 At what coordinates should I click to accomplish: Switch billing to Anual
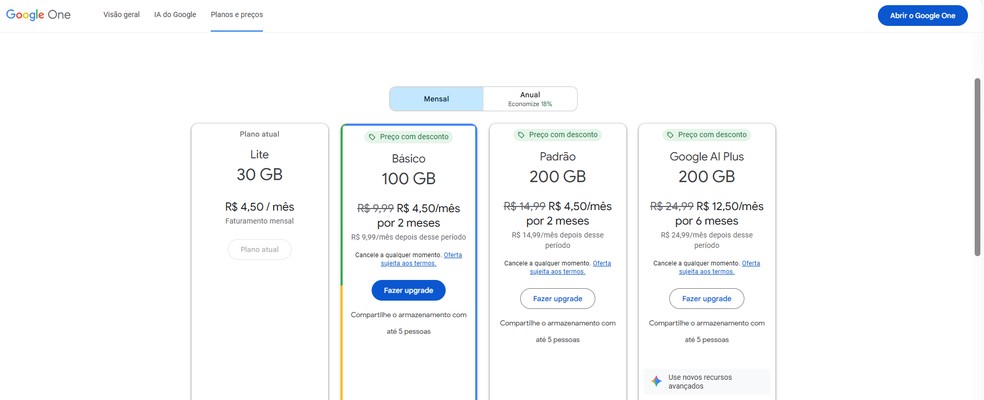tap(530, 99)
